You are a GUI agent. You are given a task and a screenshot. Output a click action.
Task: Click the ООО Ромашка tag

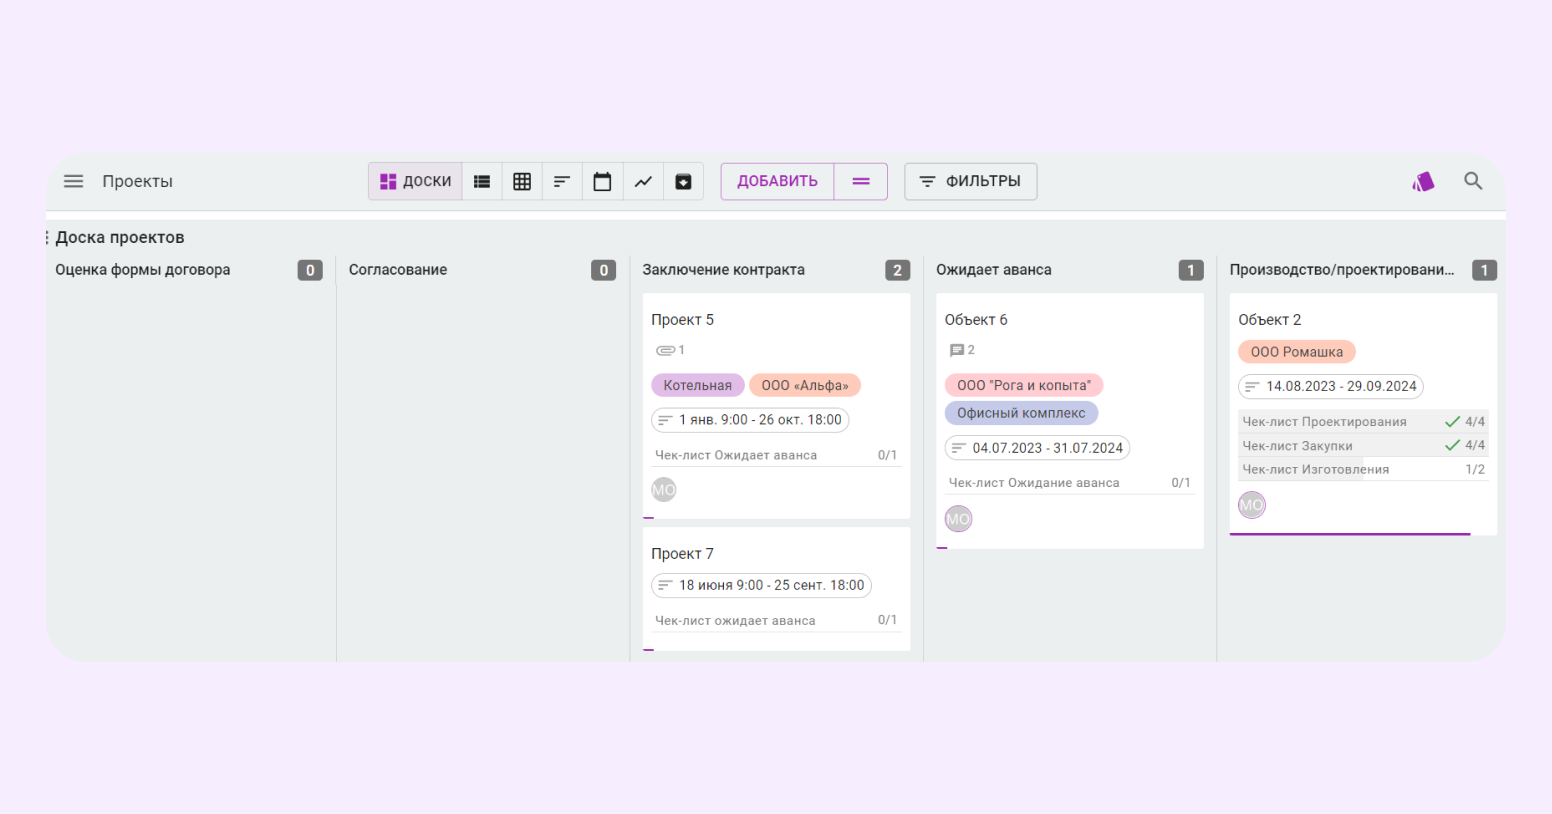click(1297, 352)
